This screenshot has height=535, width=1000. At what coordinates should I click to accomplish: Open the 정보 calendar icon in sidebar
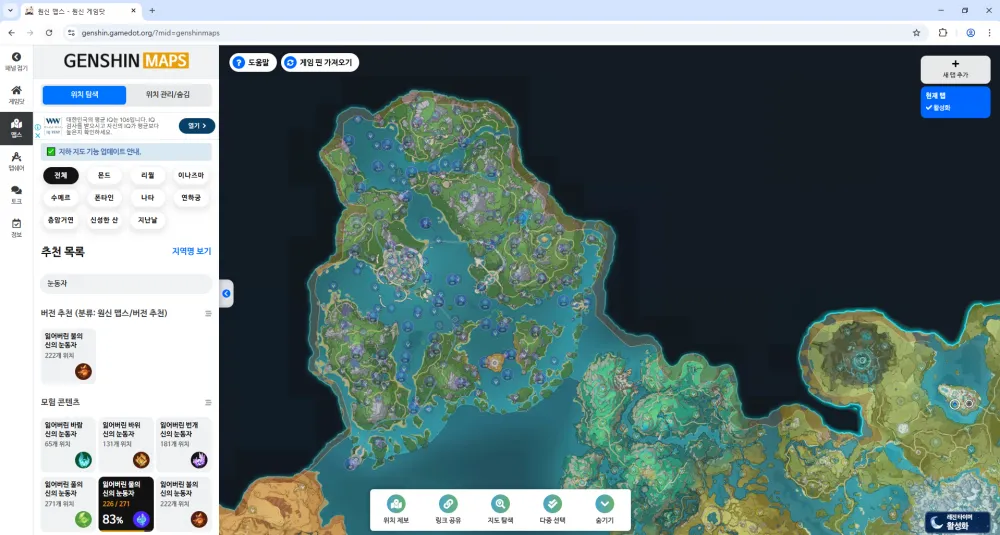[16, 224]
